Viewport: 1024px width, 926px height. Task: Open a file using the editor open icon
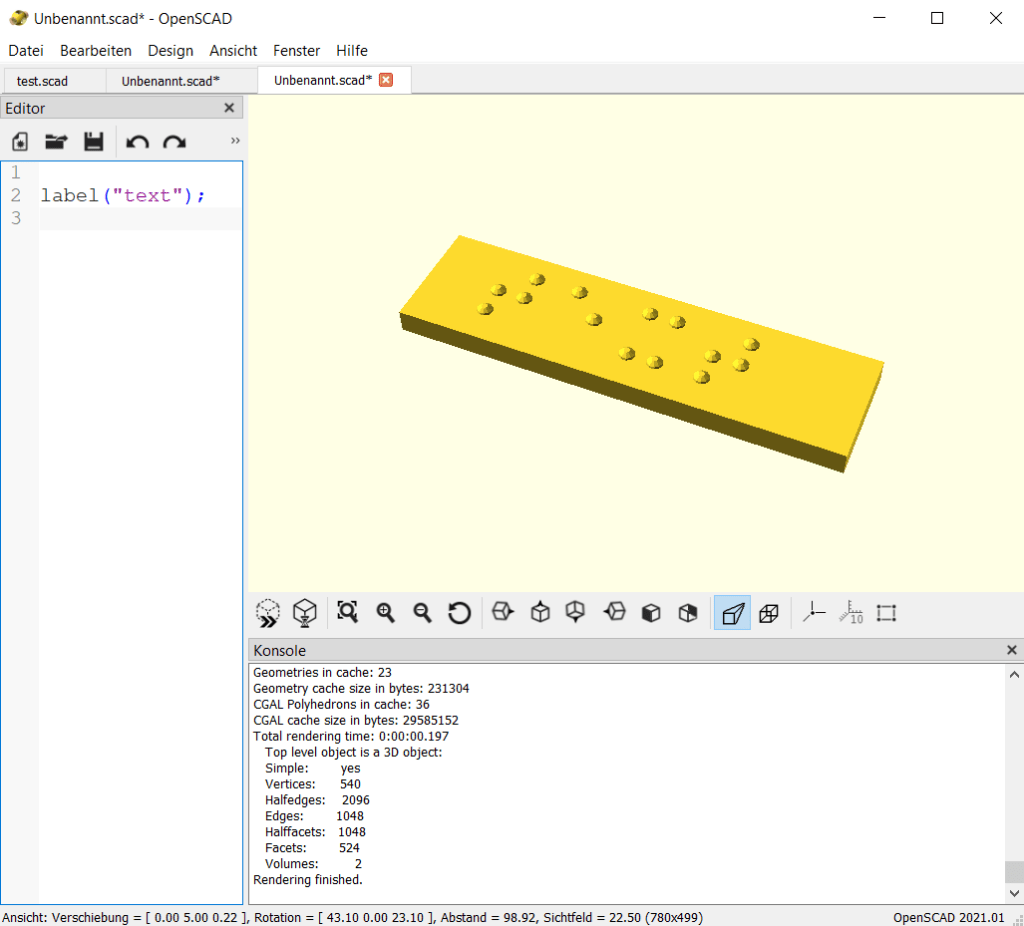(56, 141)
